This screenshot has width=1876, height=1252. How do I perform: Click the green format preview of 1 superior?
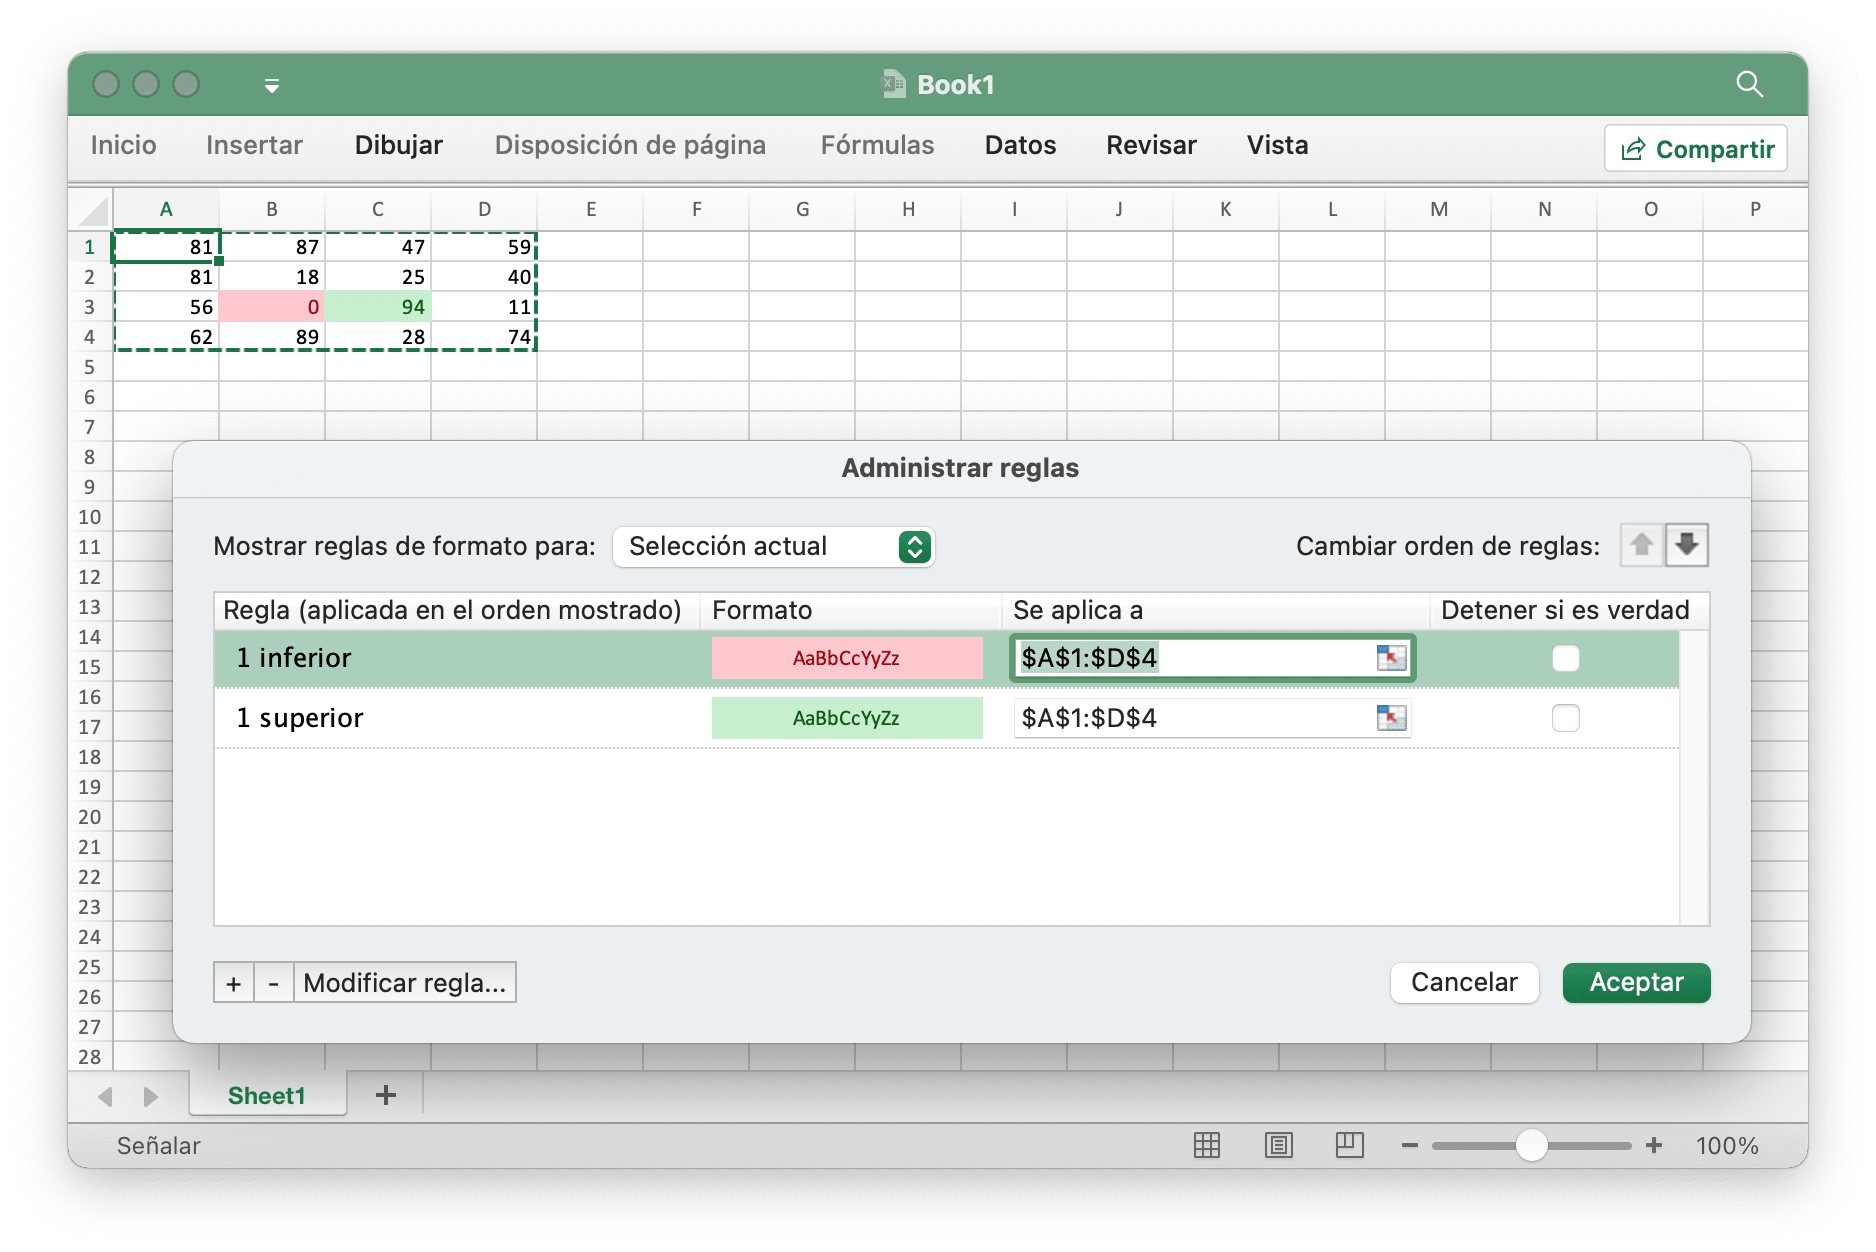[846, 718]
